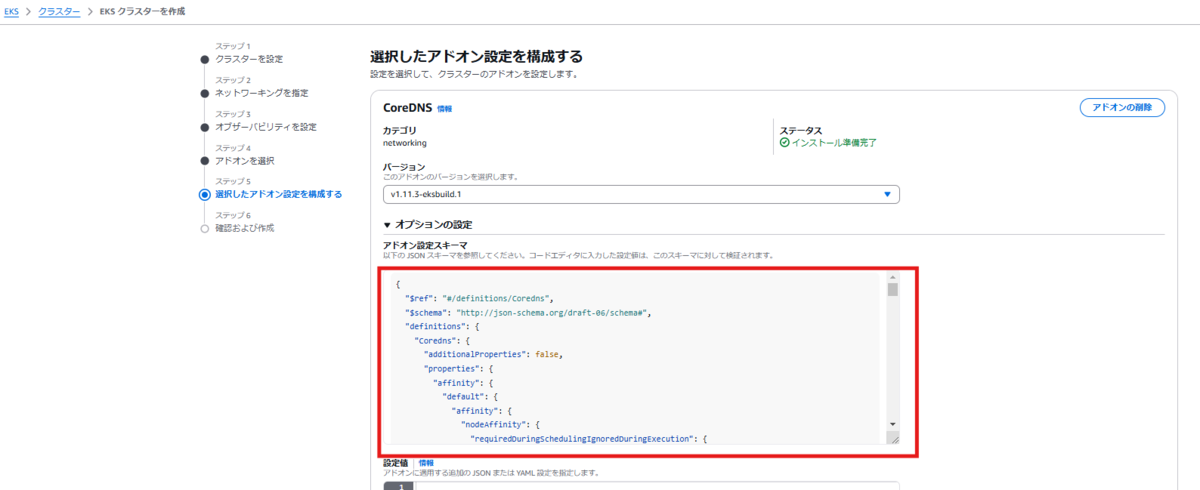
Task: Go to the クラスター breadcrumb link
Action: tap(59, 10)
